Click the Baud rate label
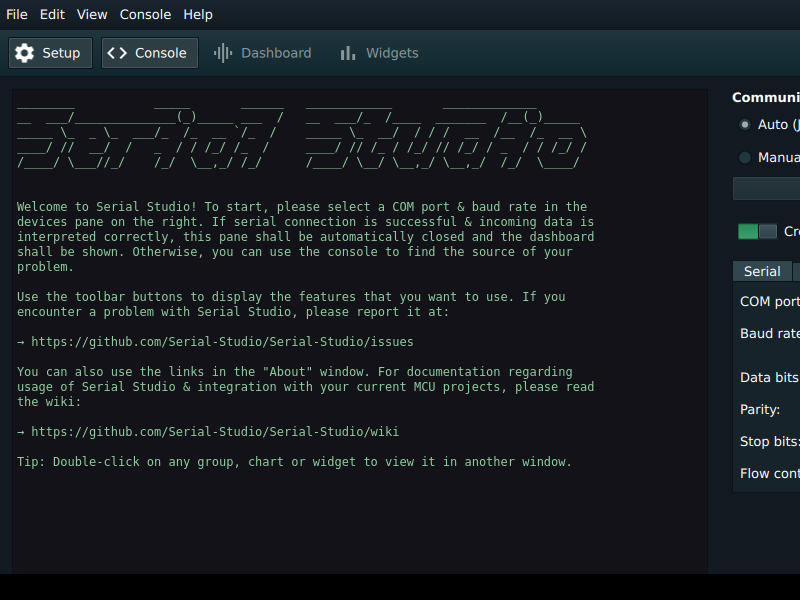The image size is (800, 600). 770,334
